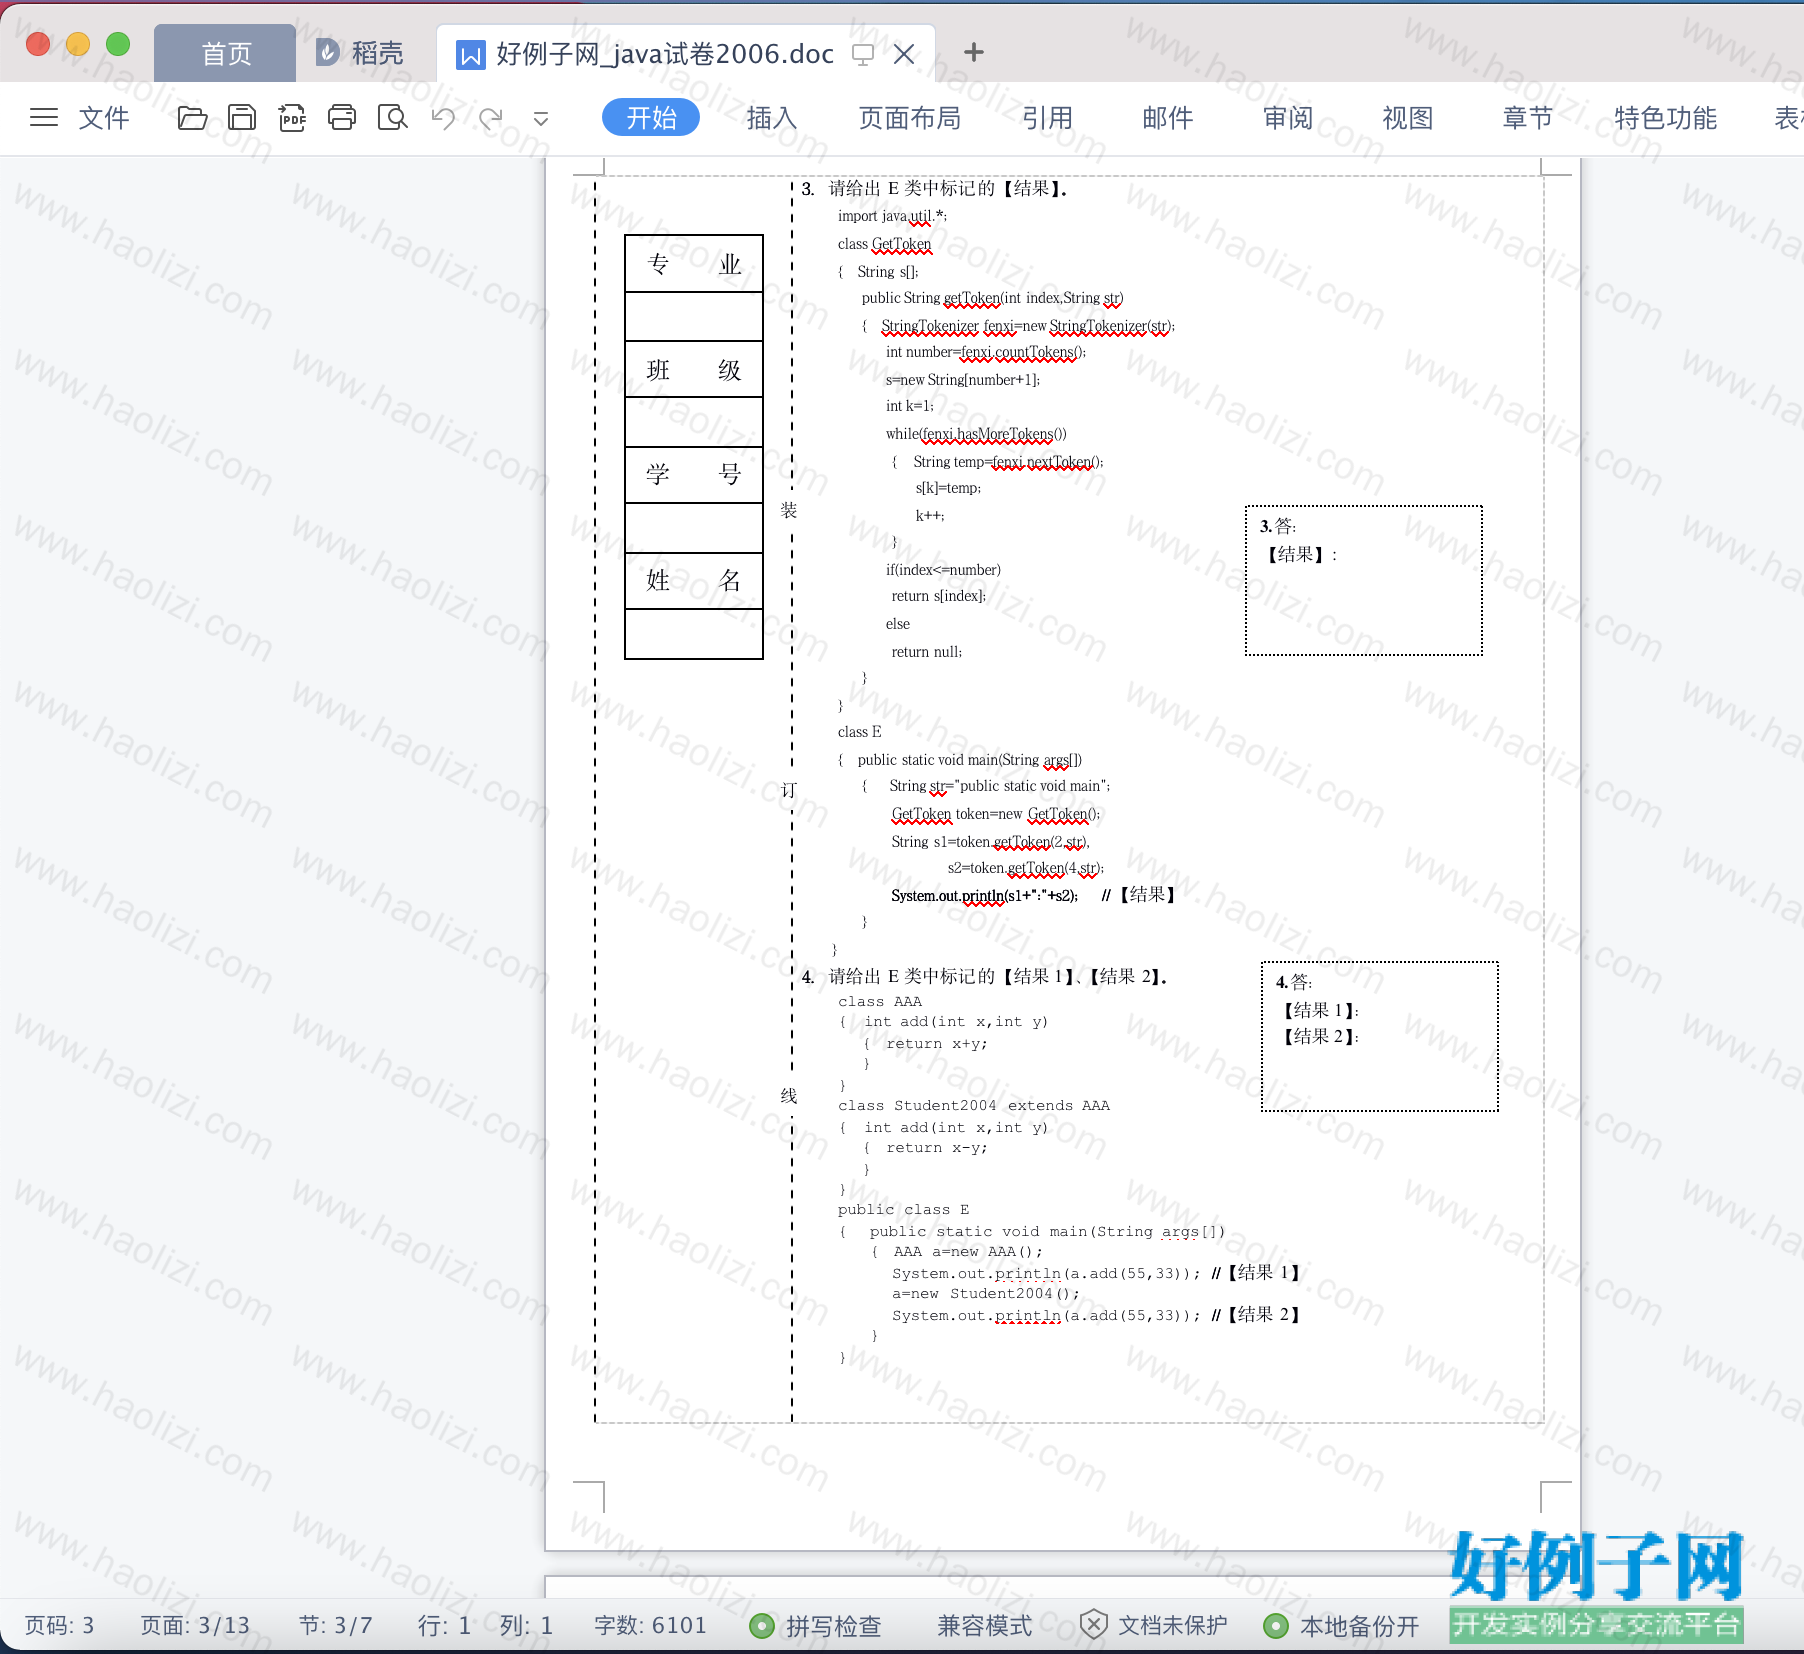Toggle 本地备份开 in the status bar
The height and width of the screenshot is (1654, 1804).
(1342, 1626)
